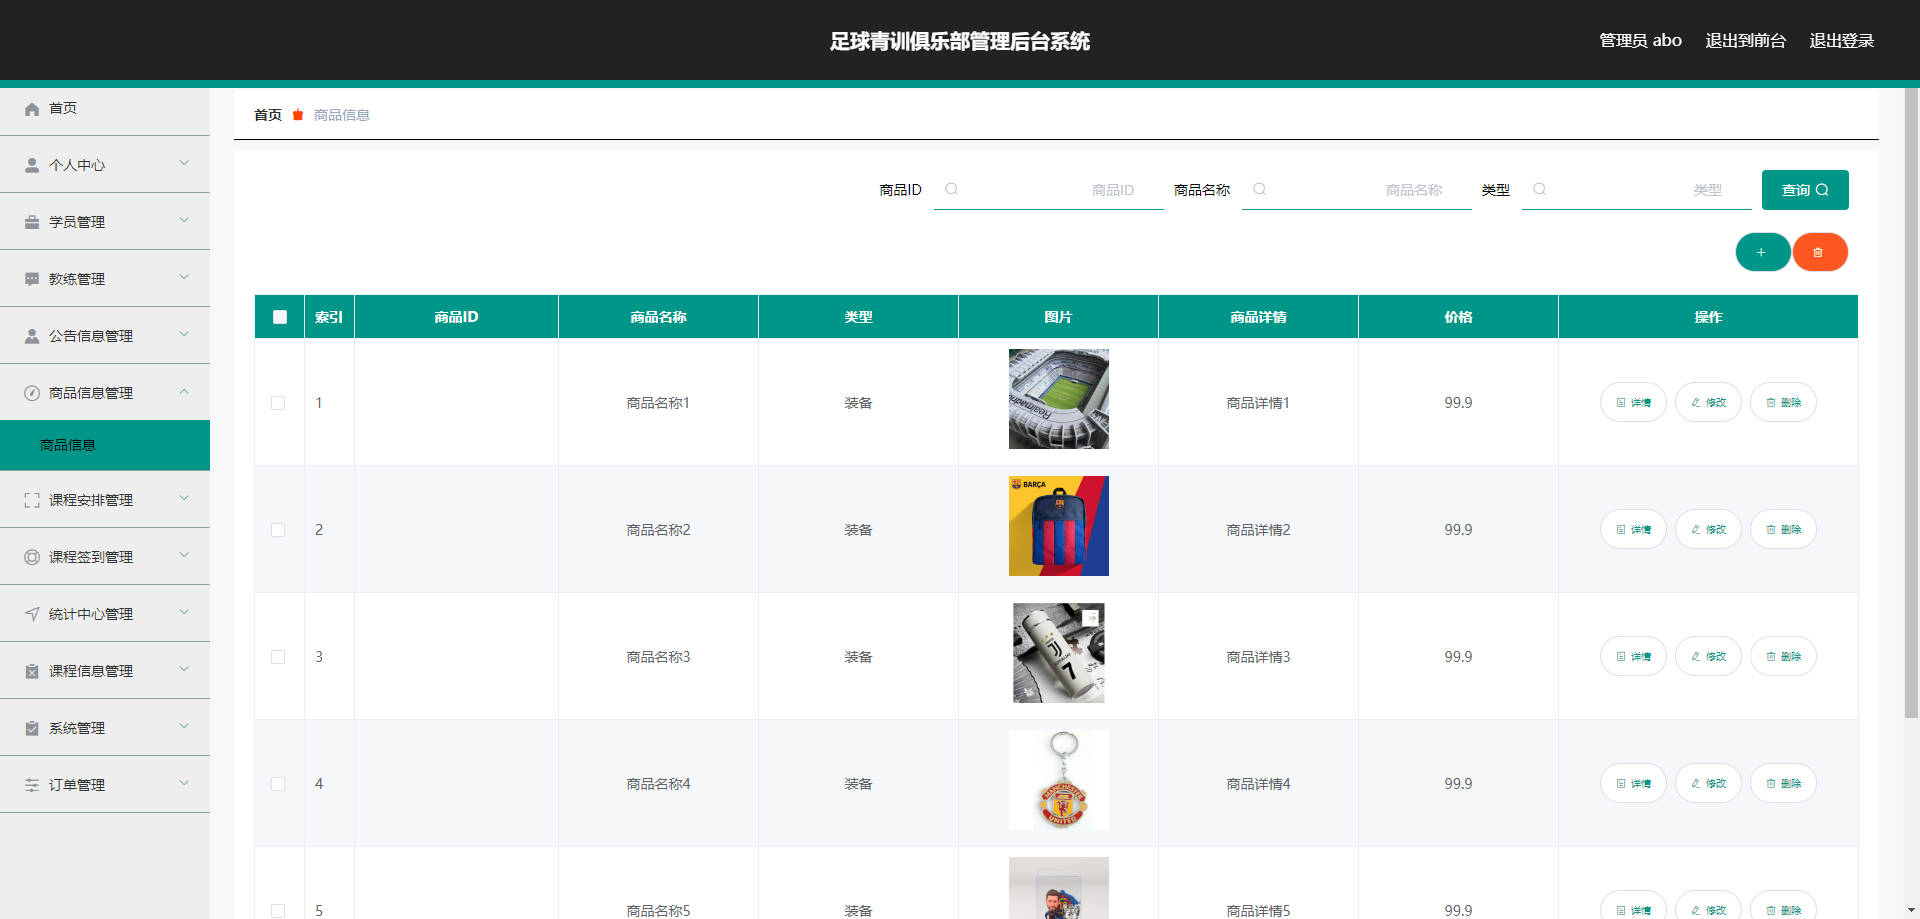Viewport: 1920px width, 919px height.
Task: Tick the checkbox for row 5
Action: click(x=278, y=911)
